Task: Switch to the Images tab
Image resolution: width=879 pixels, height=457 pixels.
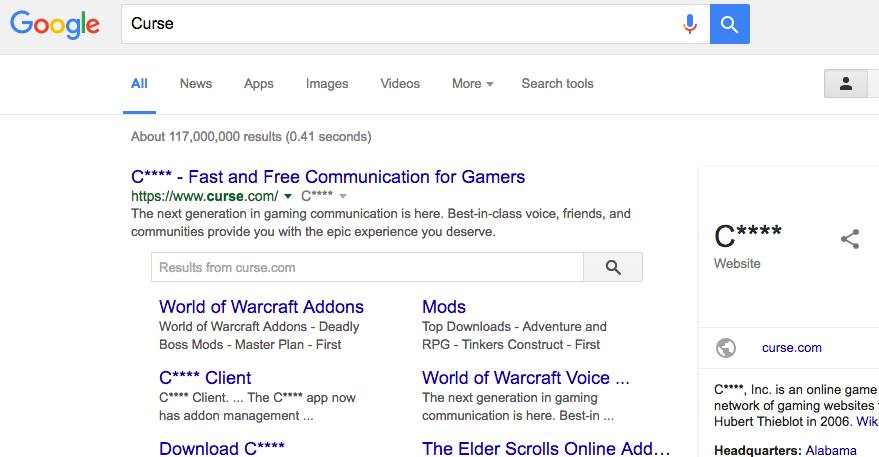Action: [x=327, y=84]
